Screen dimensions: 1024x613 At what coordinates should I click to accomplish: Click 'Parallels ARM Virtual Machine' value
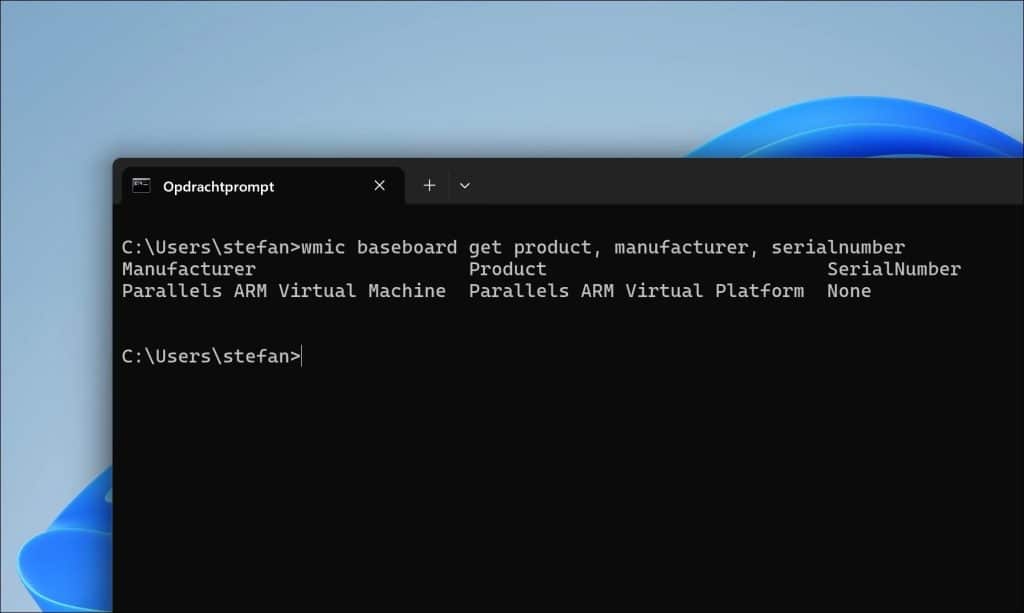pos(284,291)
